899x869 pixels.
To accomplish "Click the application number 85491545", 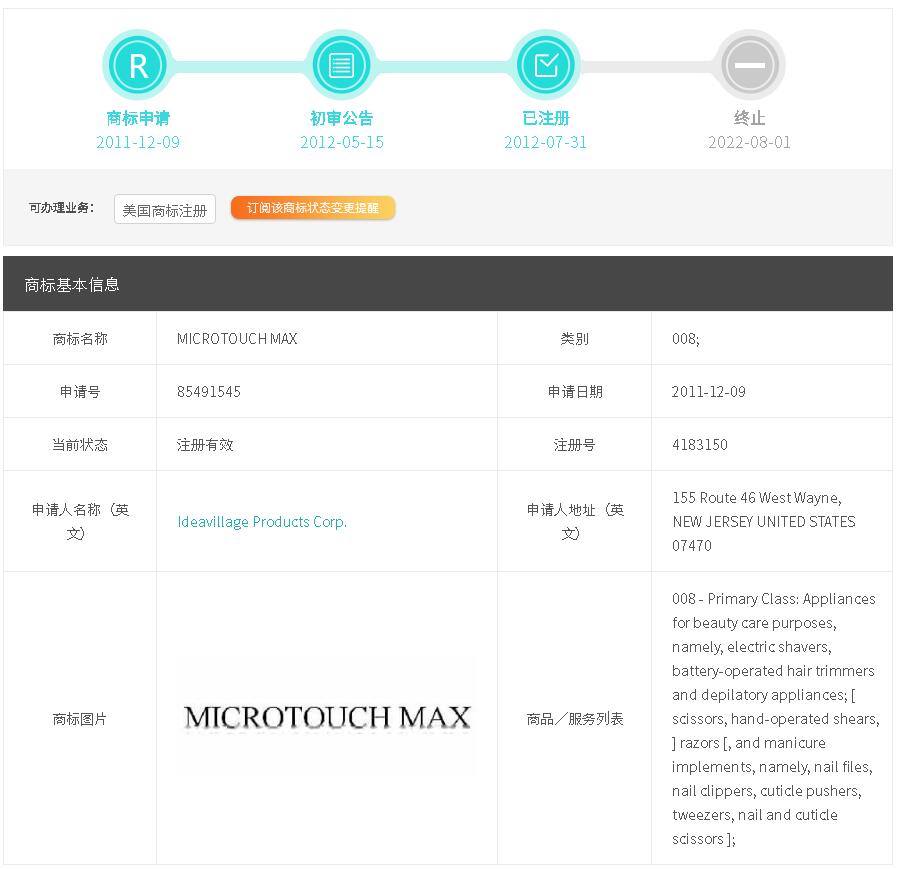I will tap(209, 392).
